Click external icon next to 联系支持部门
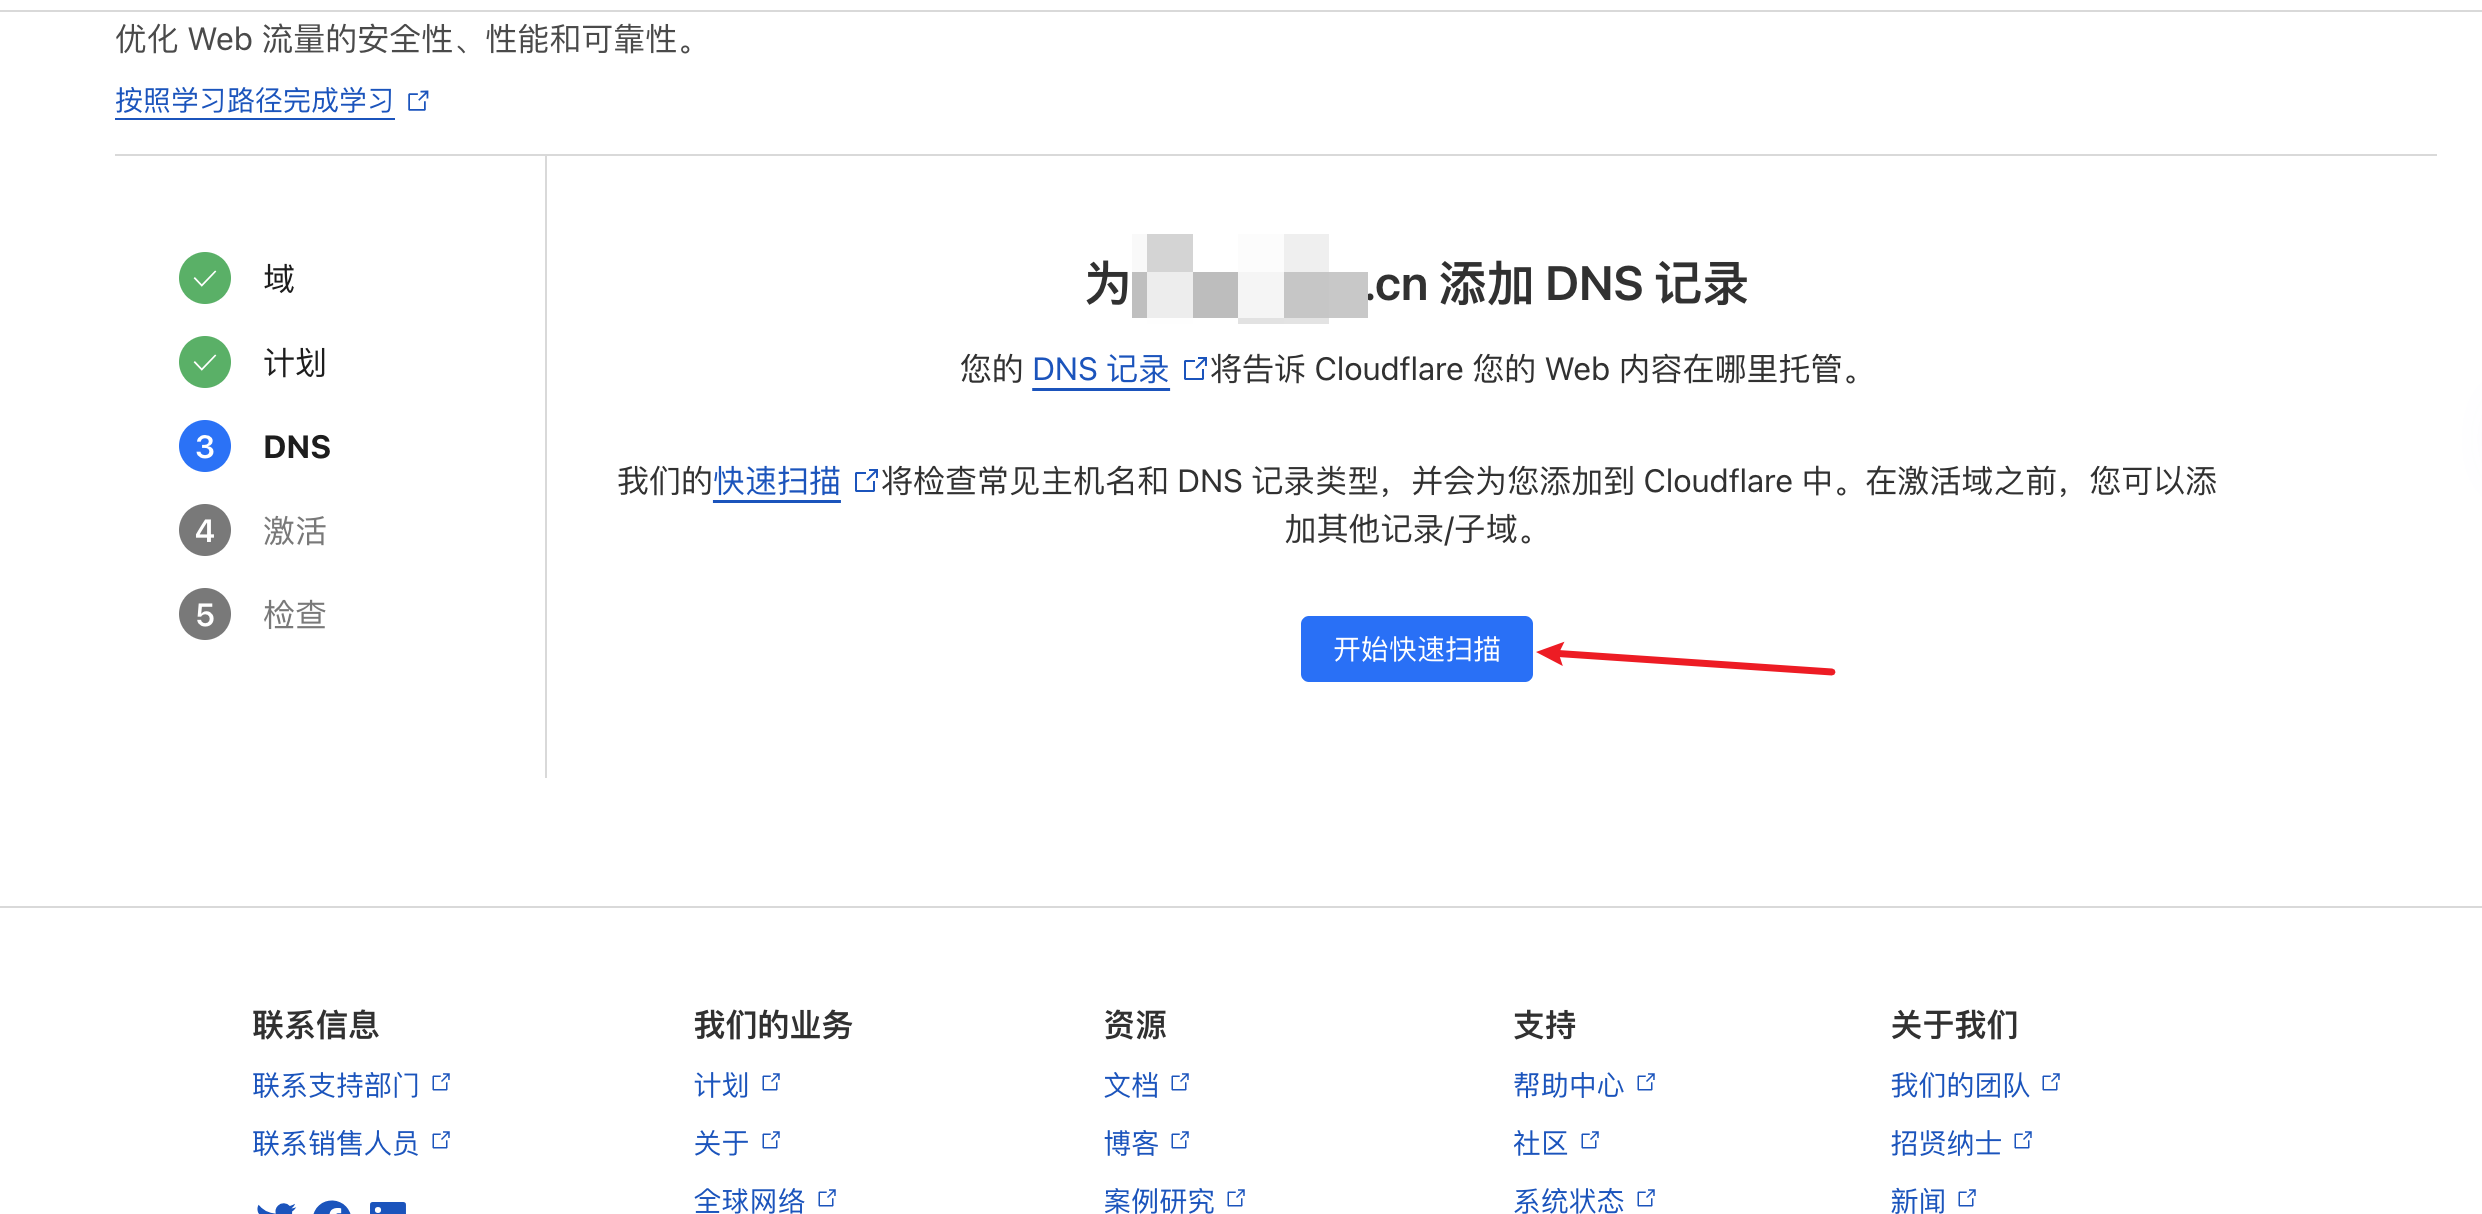 click(441, 1083)
